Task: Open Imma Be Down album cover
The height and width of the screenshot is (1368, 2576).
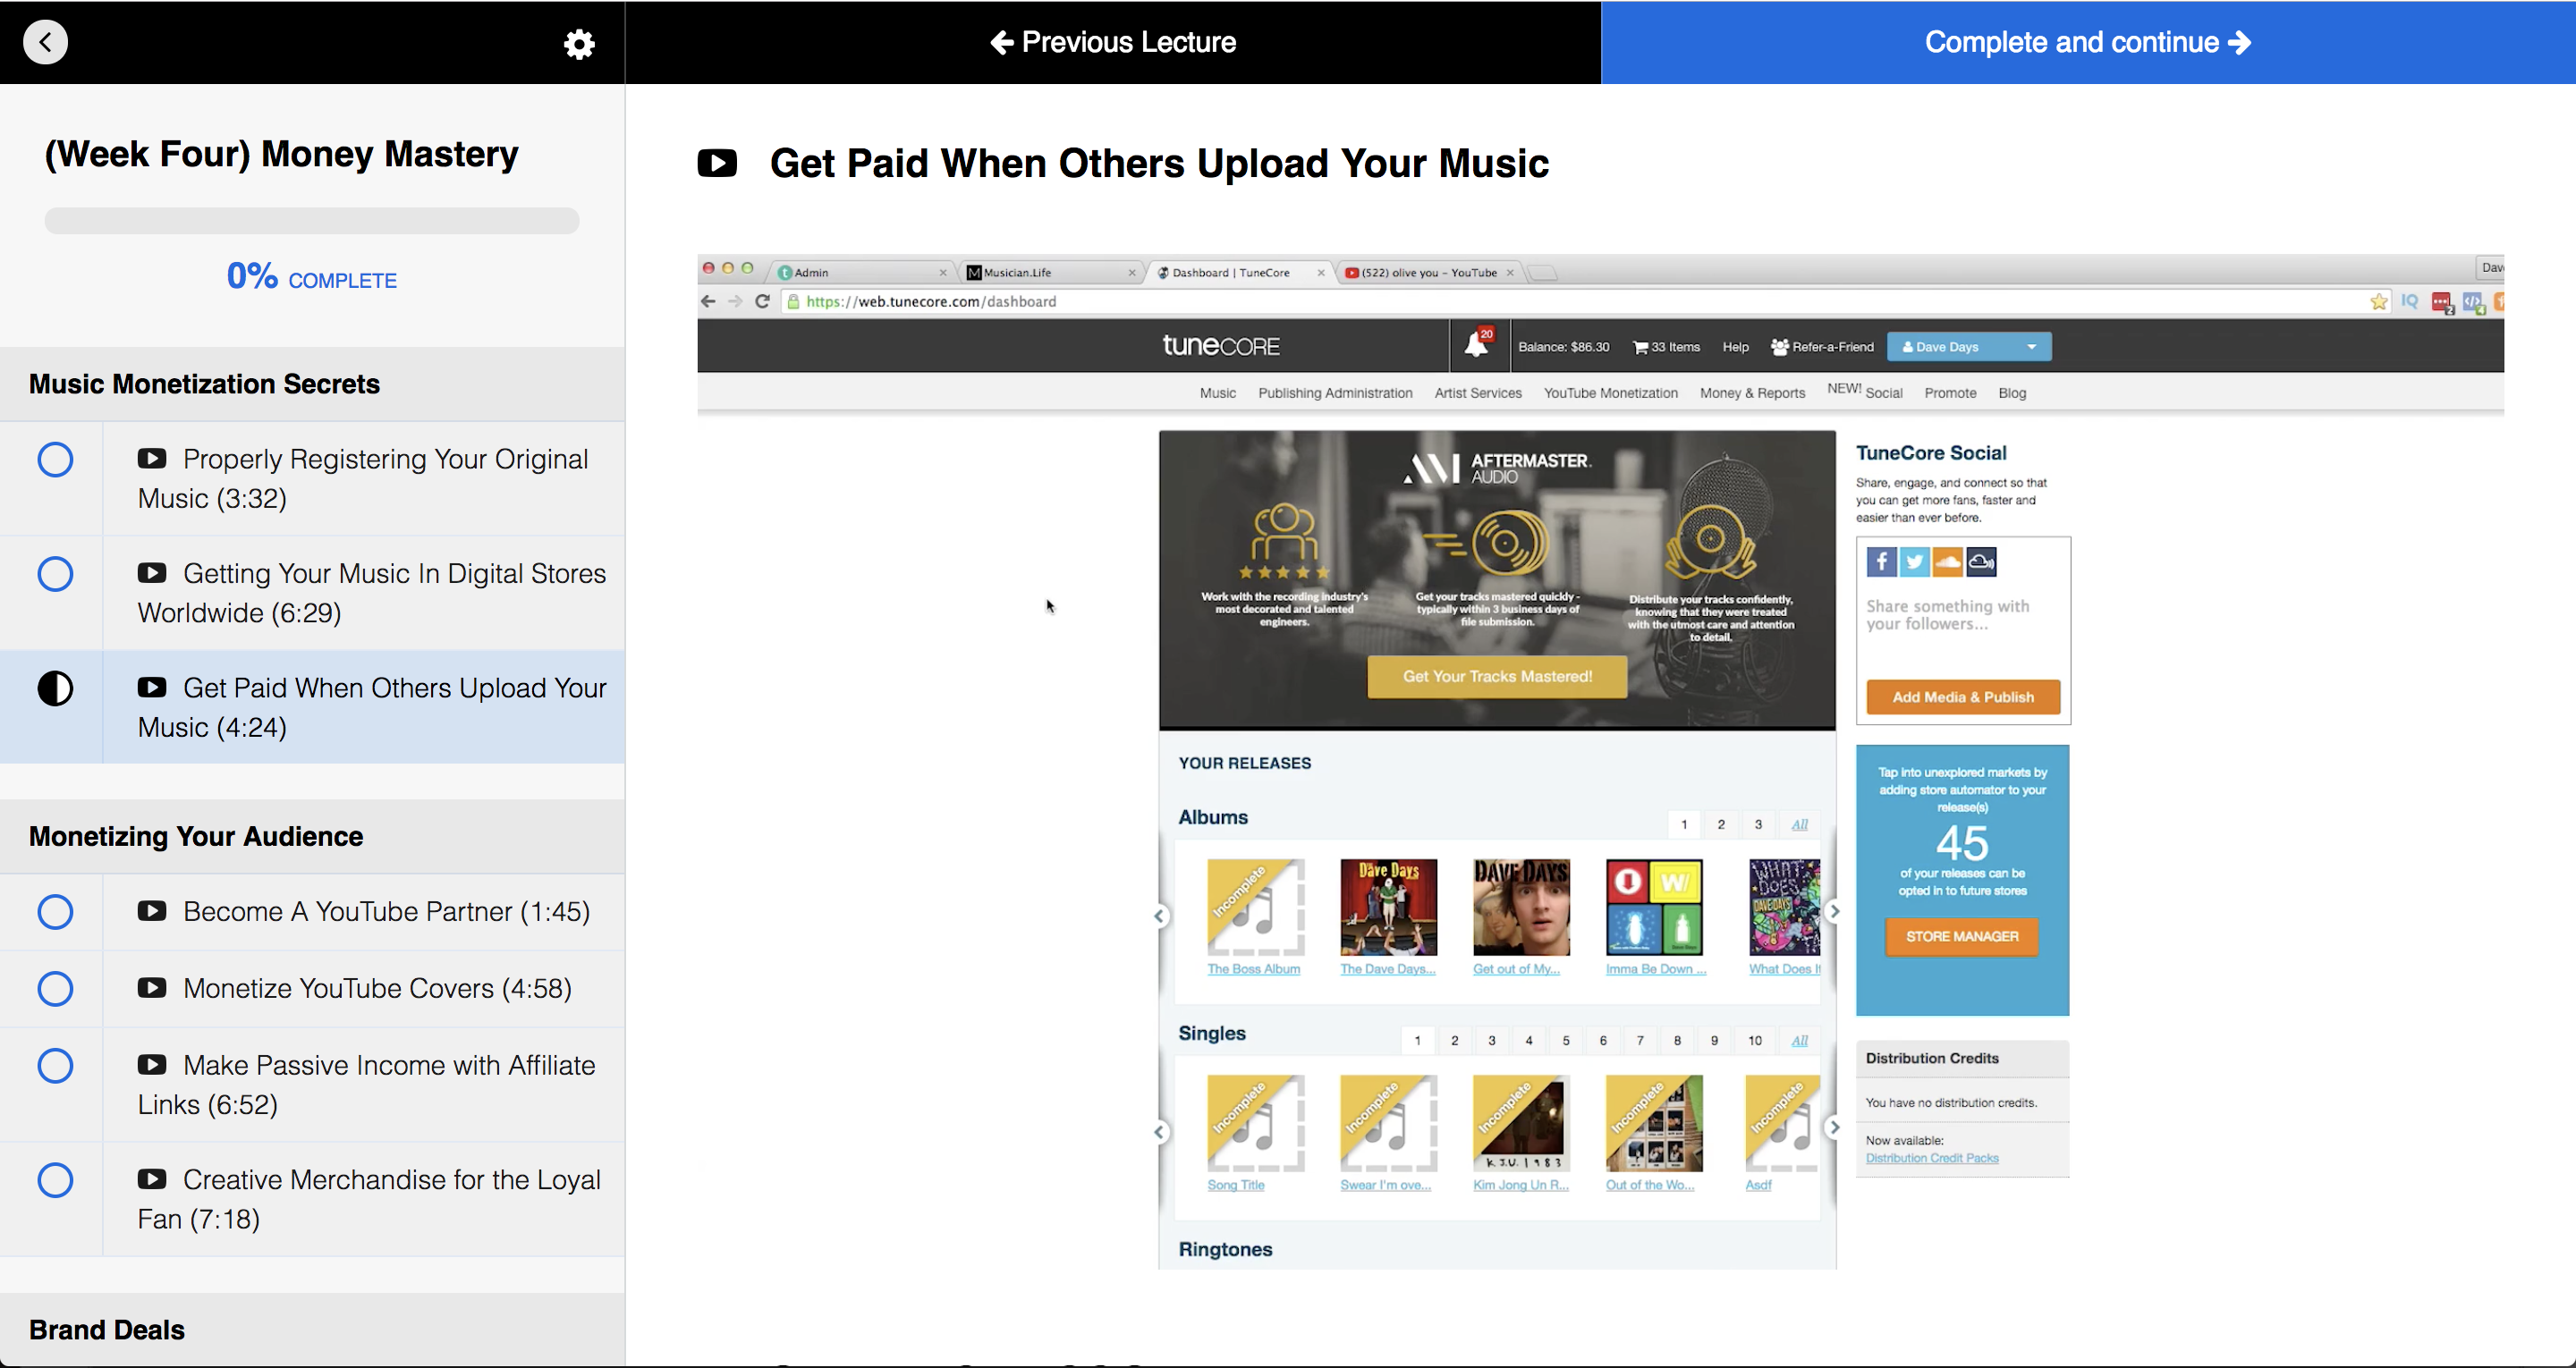Action: (x=1654, y=907)
